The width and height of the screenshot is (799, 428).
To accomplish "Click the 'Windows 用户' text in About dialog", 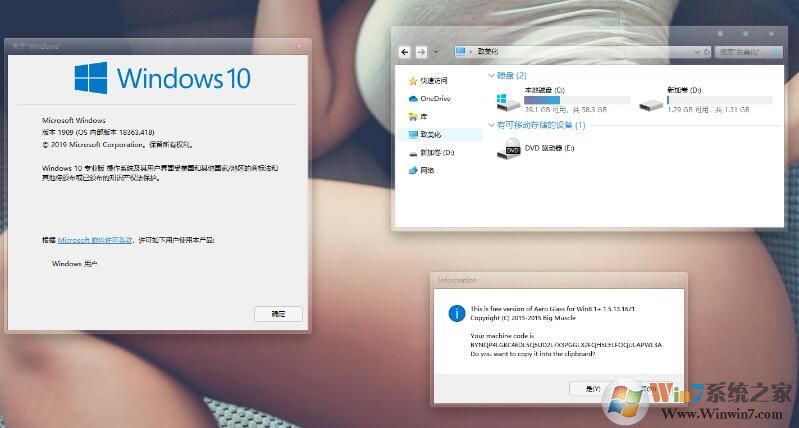I will (74, 264).
